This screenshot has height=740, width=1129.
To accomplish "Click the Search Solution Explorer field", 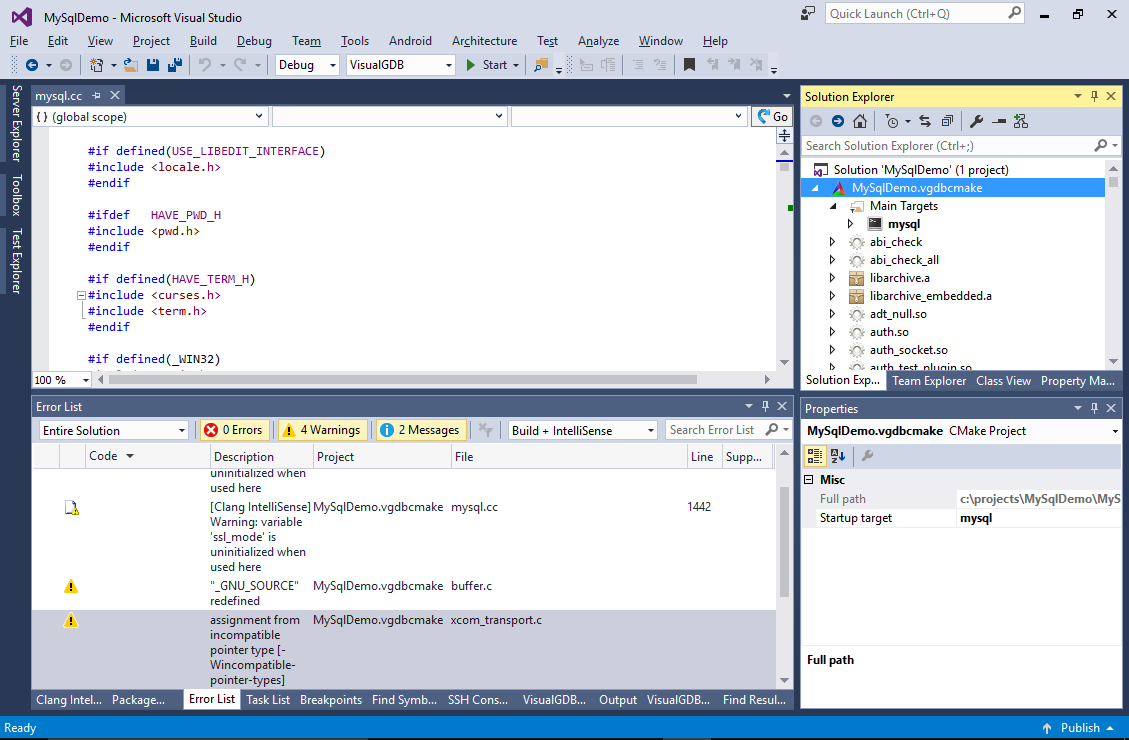I will (961, 145).
